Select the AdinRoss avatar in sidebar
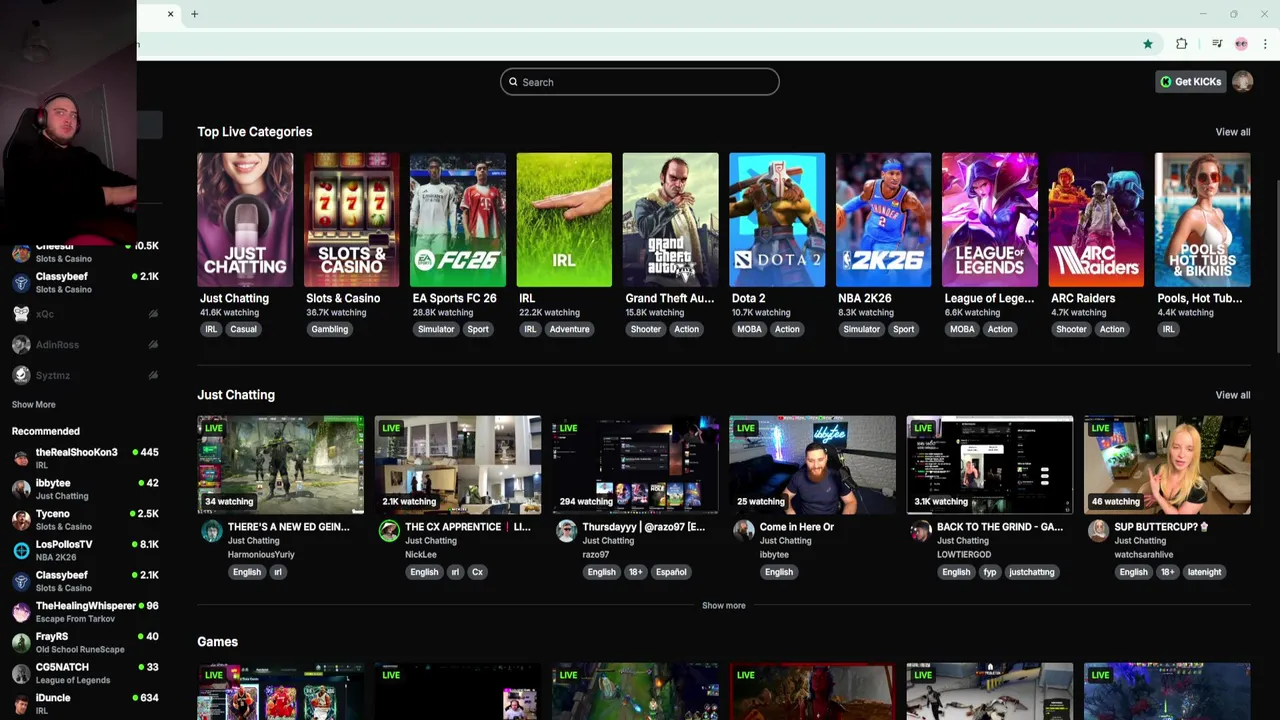This screenshot has width=1280, height=720. (x=21, y=345)
